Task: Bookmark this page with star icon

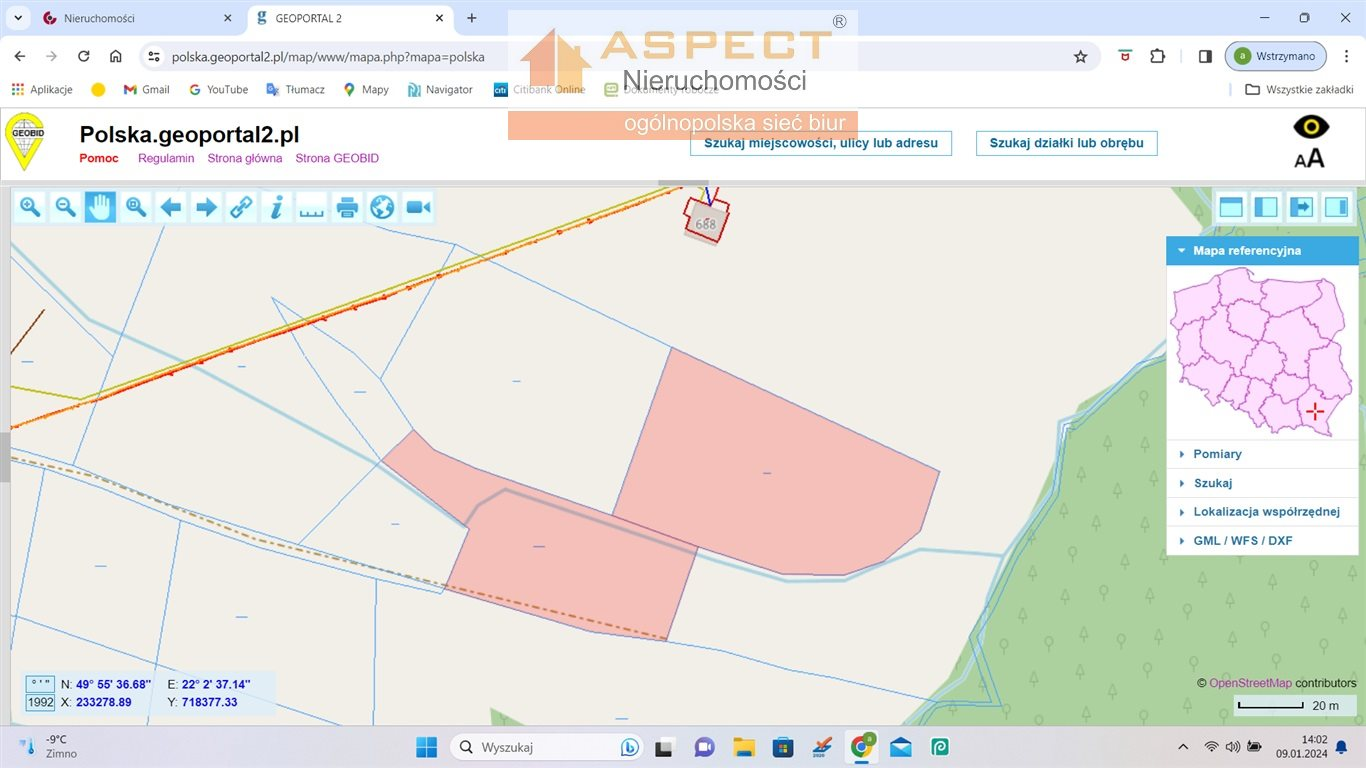Action: click(x=1080, y=57)
